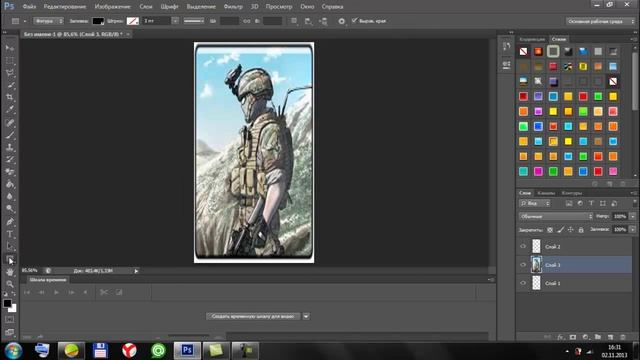Select the Crop tool
Viewport: 640px width, 360px height.
tap(10, 98)
